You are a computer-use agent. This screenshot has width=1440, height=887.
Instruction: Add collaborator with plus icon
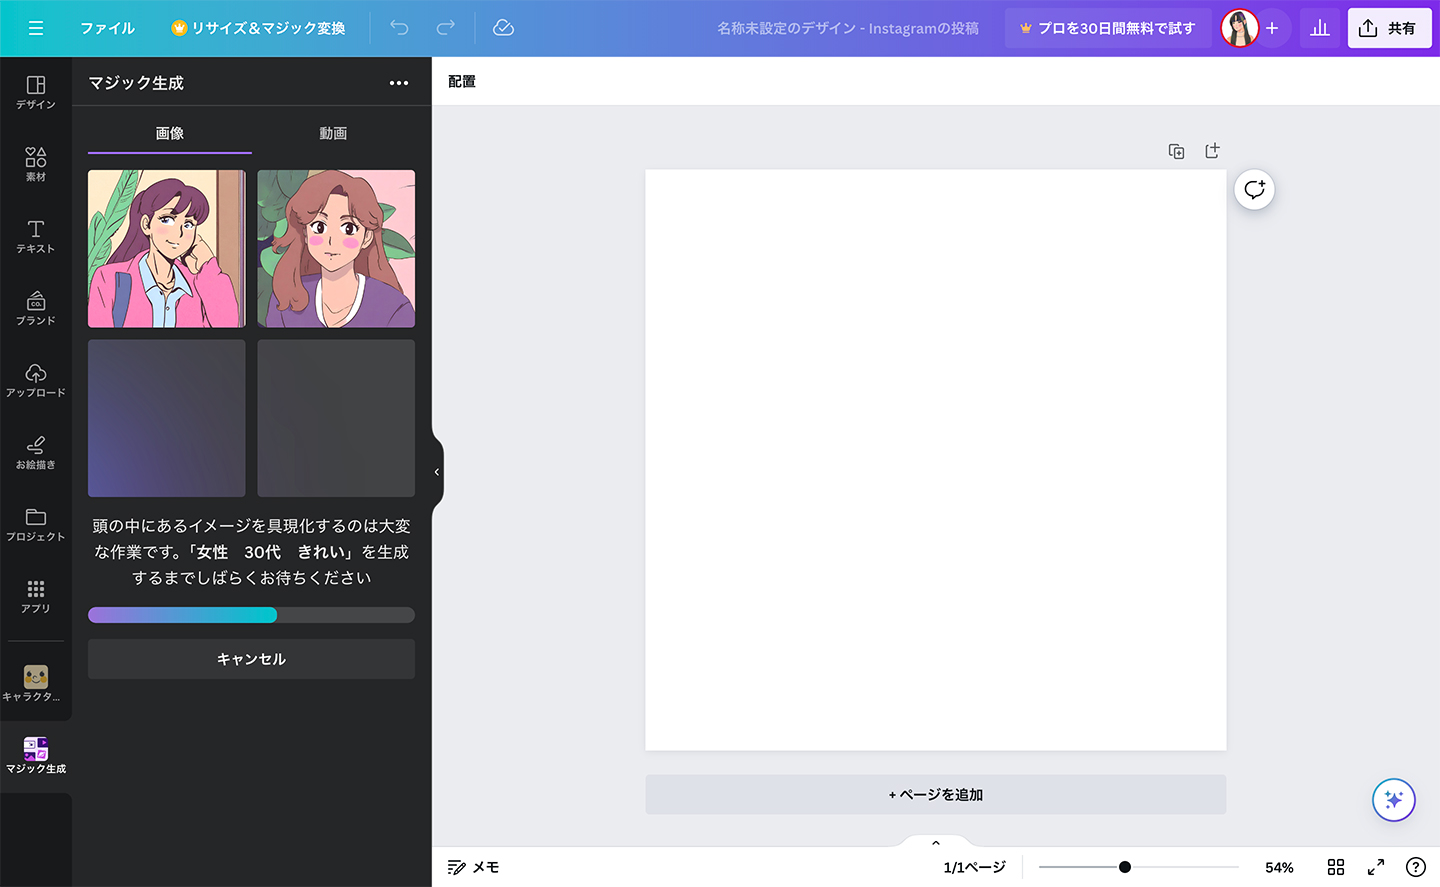(x=1272, y=28)
